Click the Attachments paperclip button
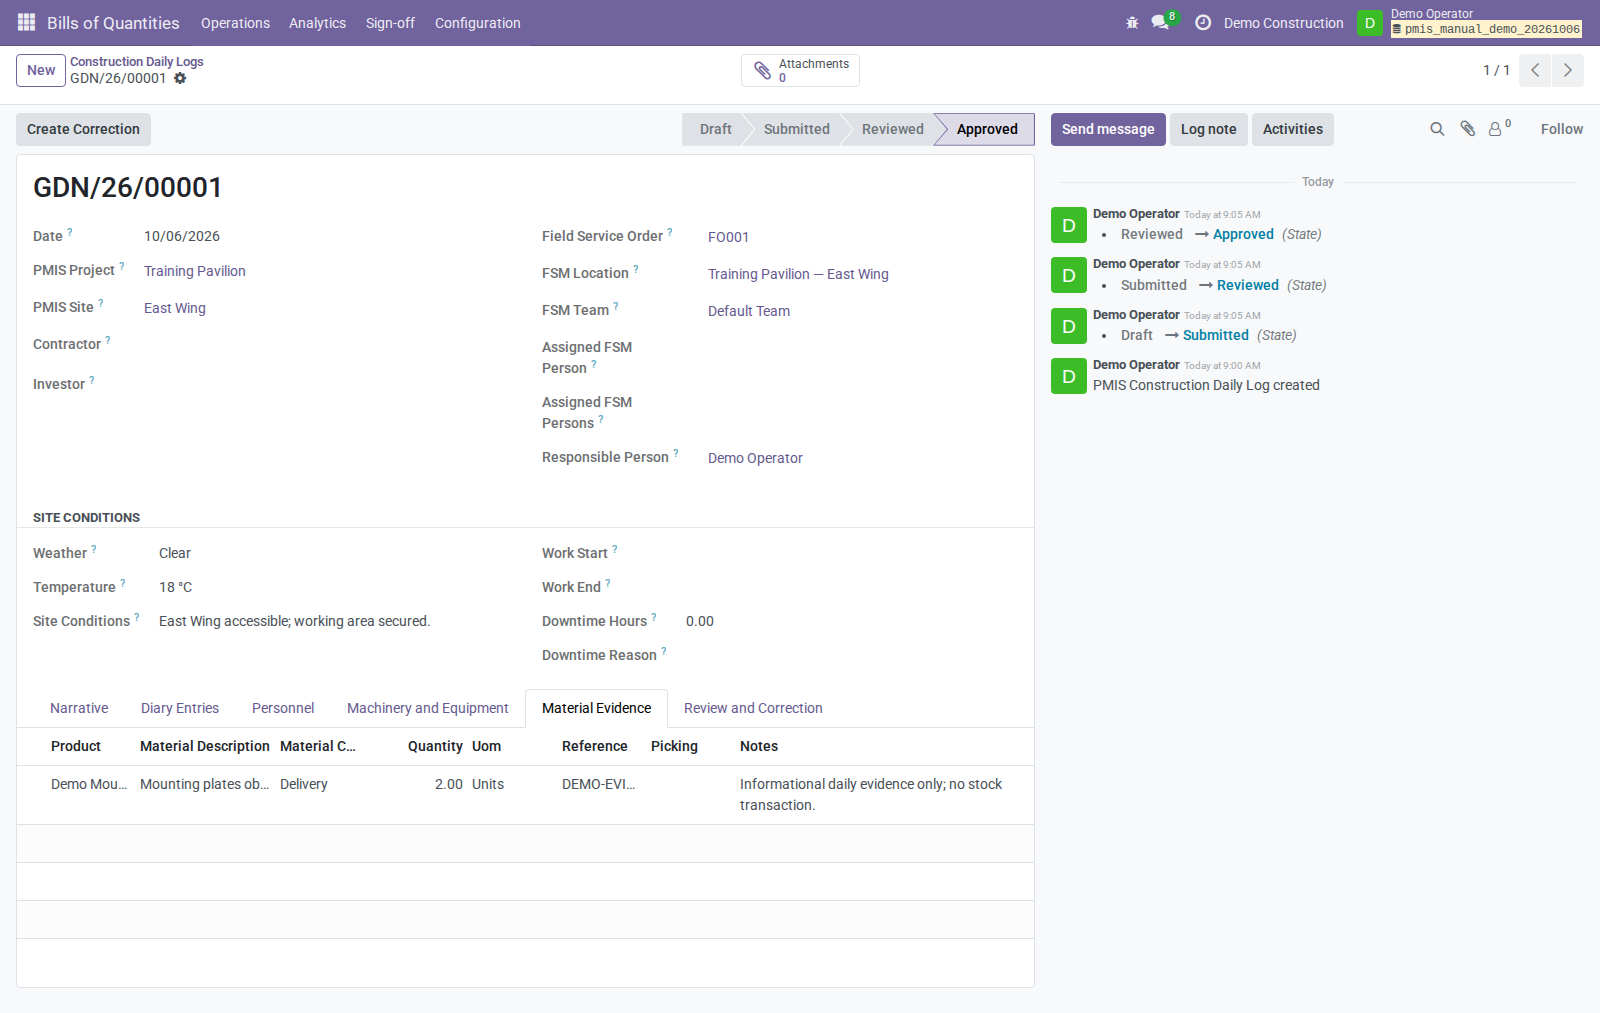This screenshot has width=1600, height=1013. [x=800, y=70]
